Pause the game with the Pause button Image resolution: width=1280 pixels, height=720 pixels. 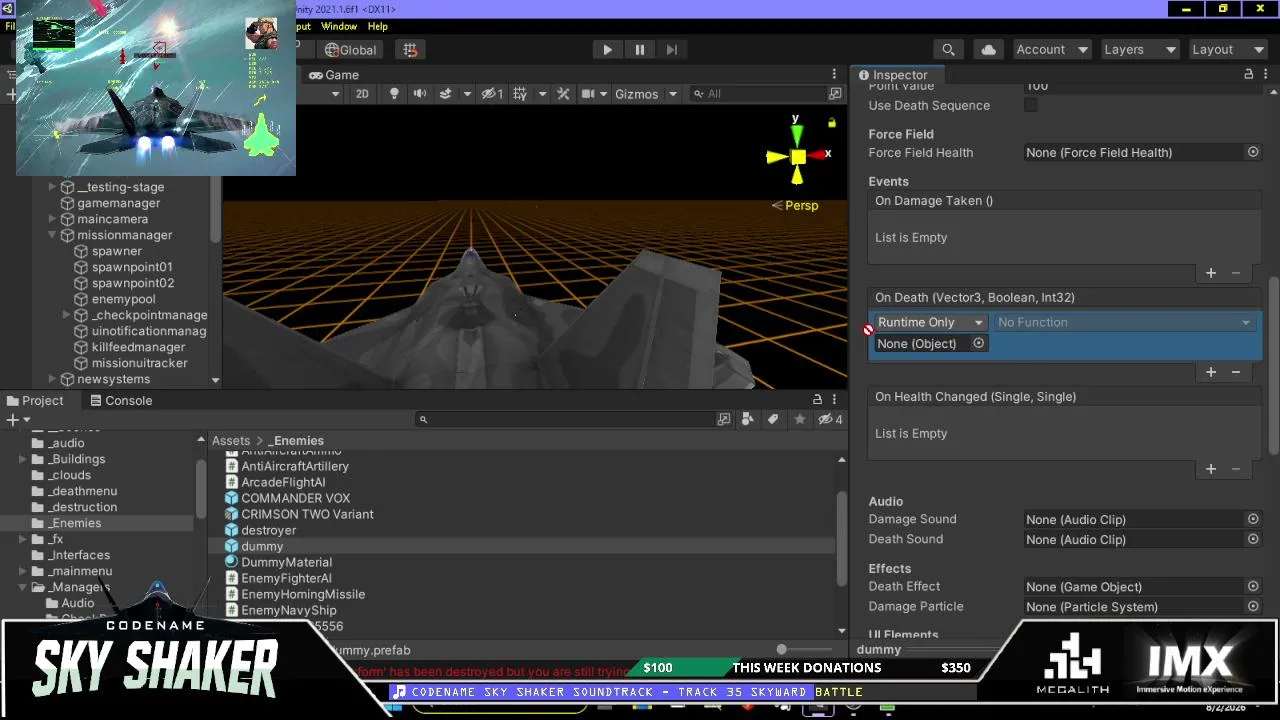[x=640, y=49]
